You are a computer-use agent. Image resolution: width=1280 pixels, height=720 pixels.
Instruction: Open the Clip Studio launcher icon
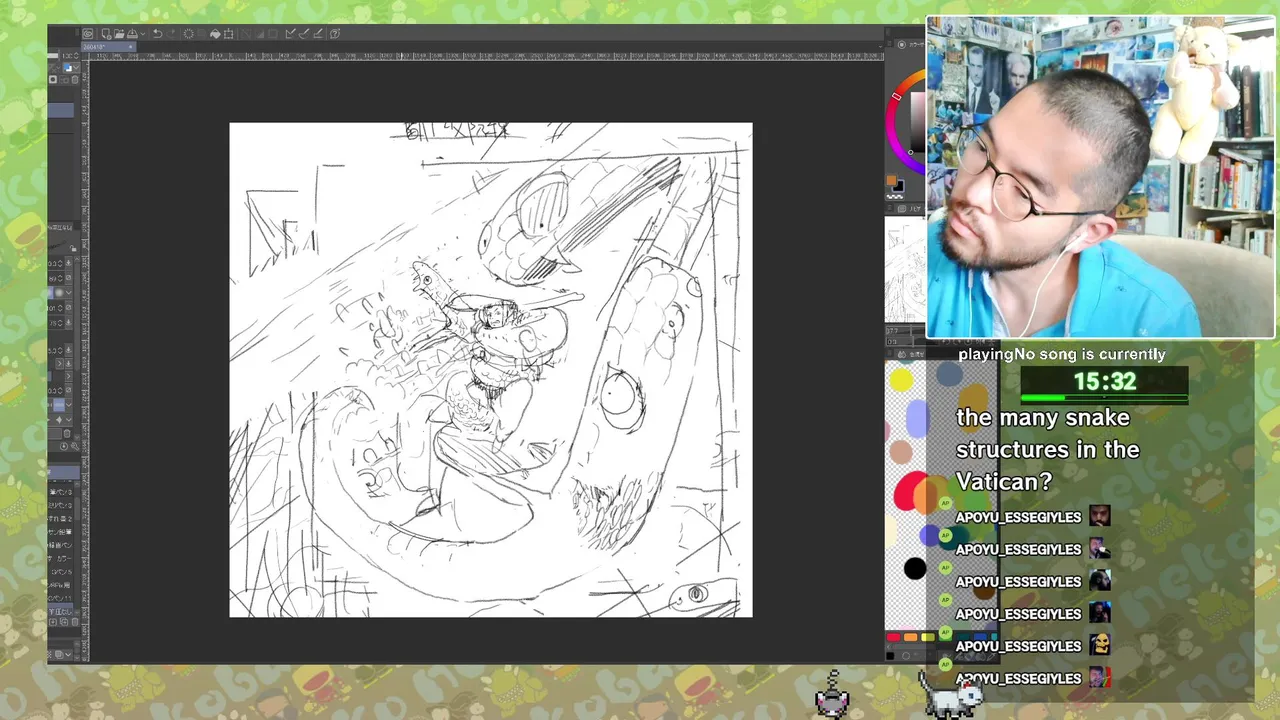click(88, 34)
